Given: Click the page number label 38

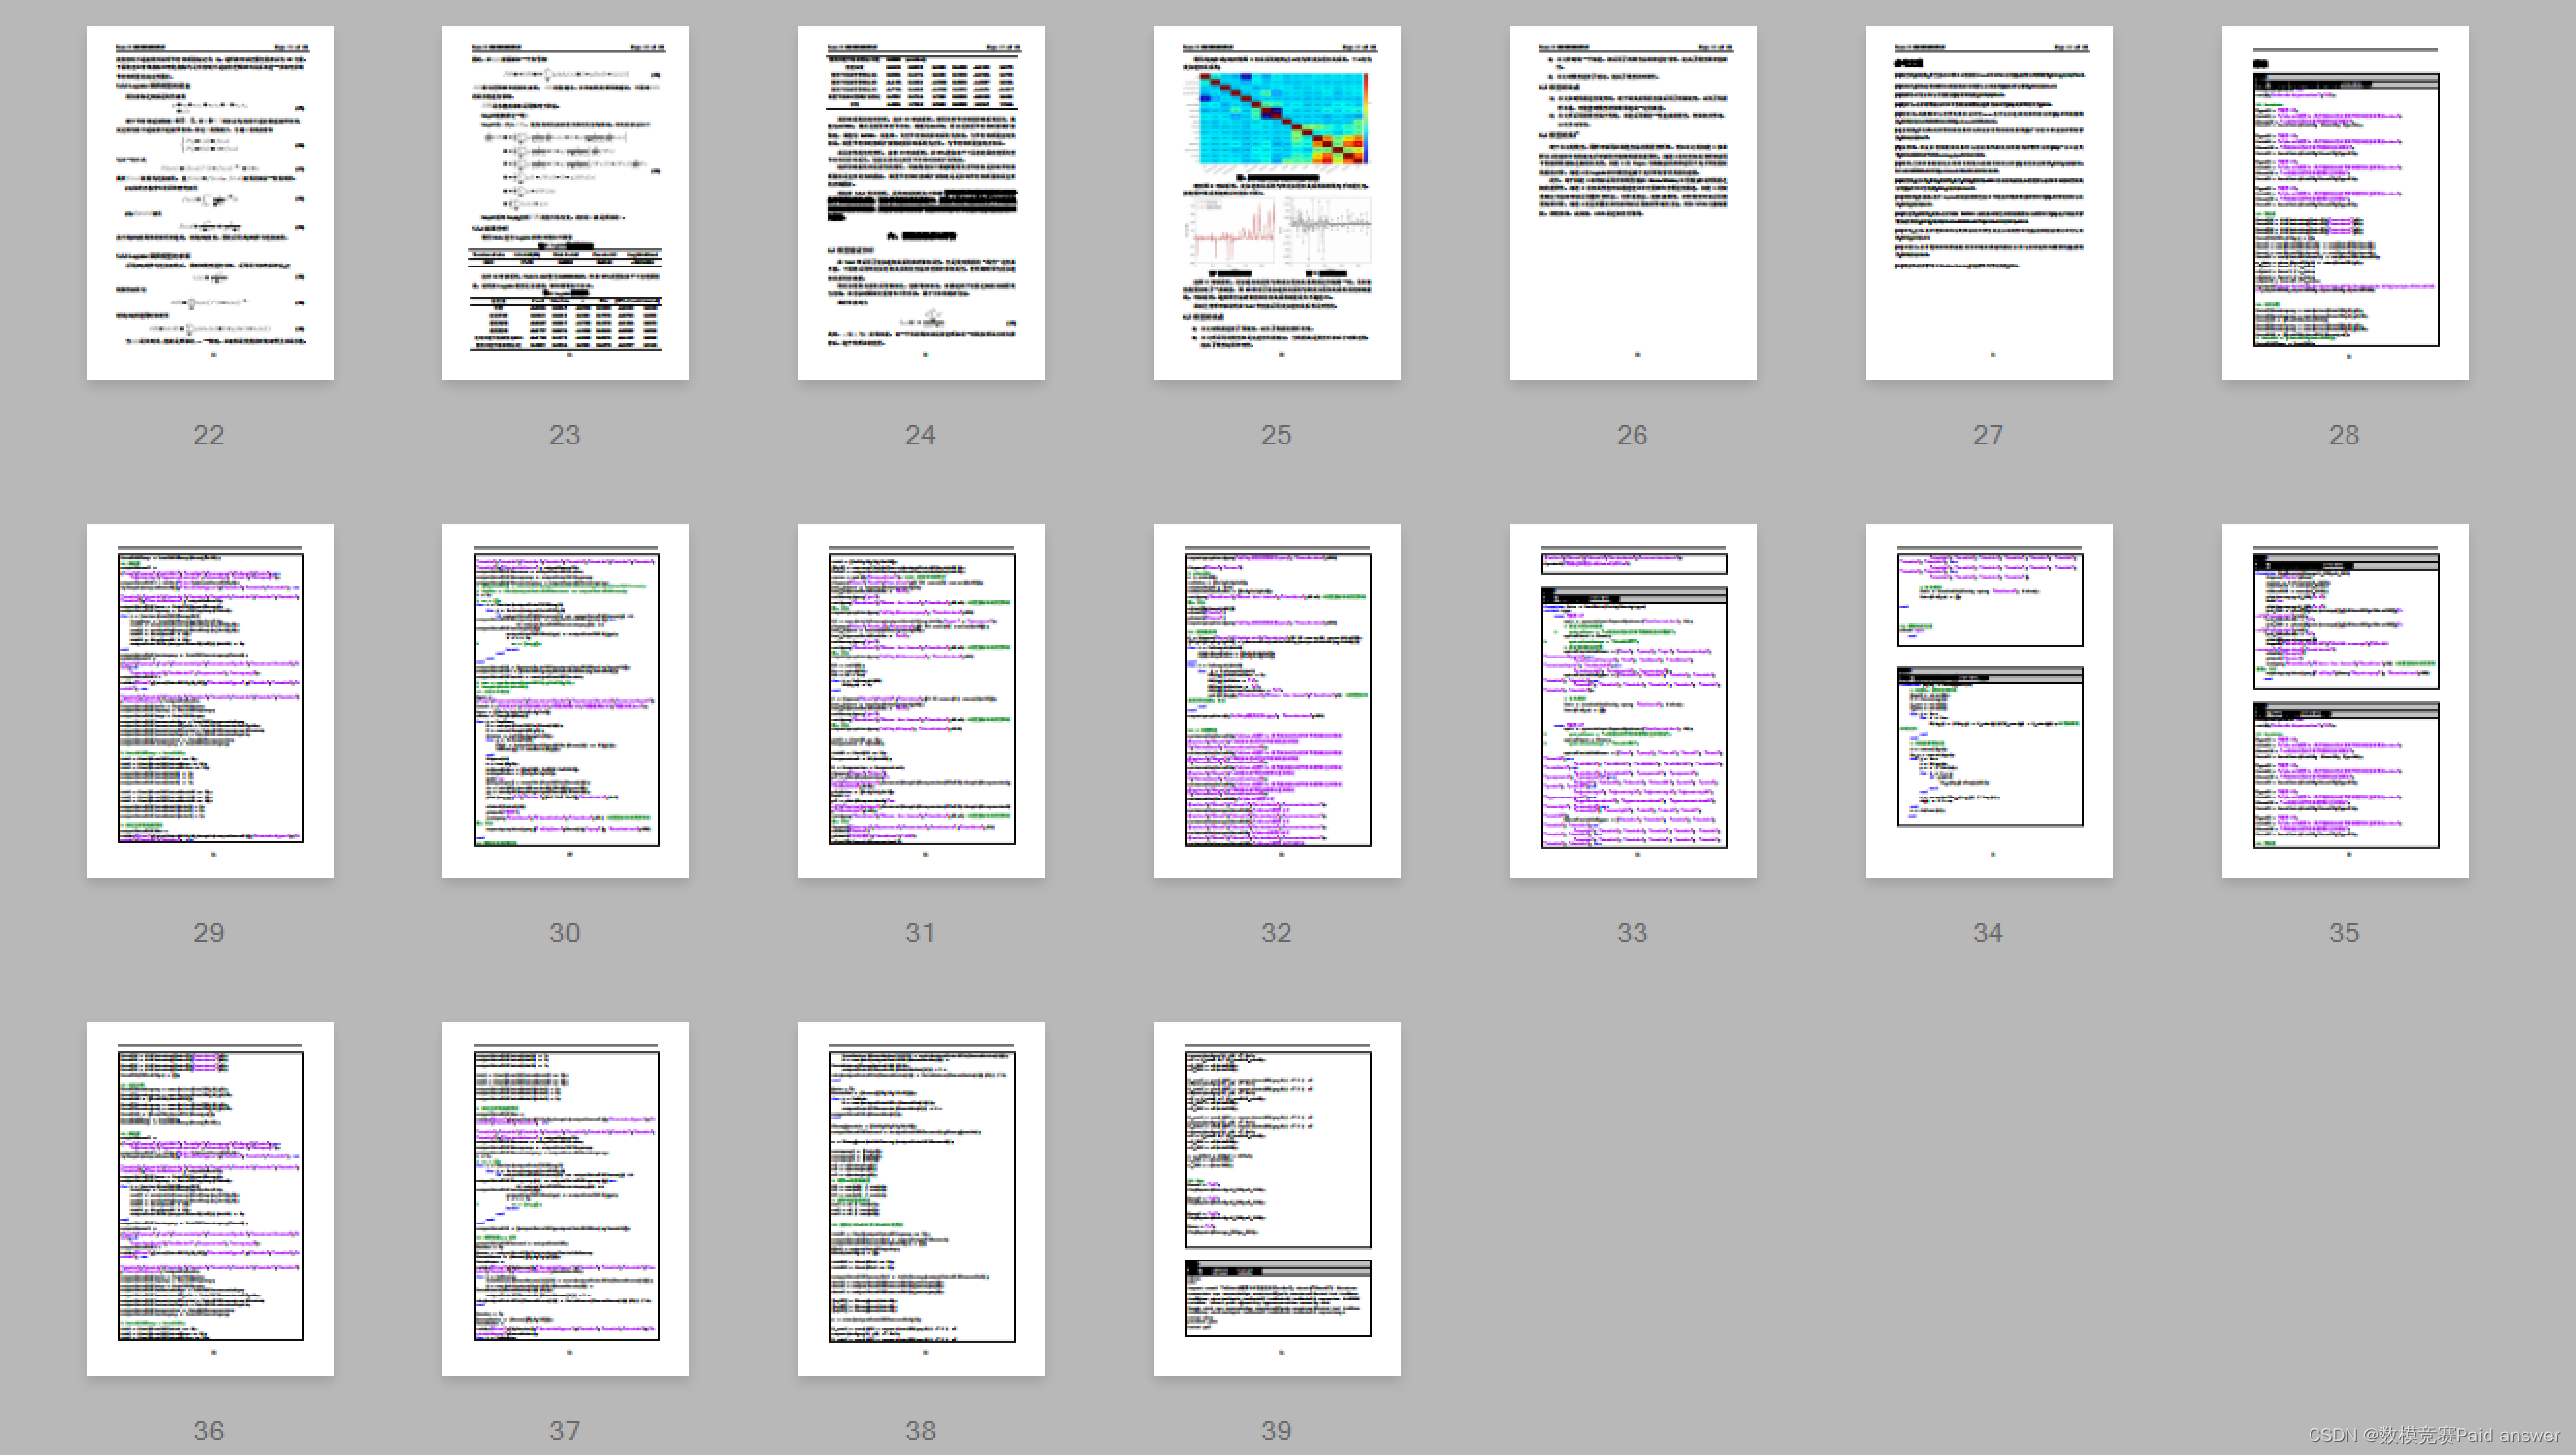Looking at the screenshot, I should coord(921,1431).
